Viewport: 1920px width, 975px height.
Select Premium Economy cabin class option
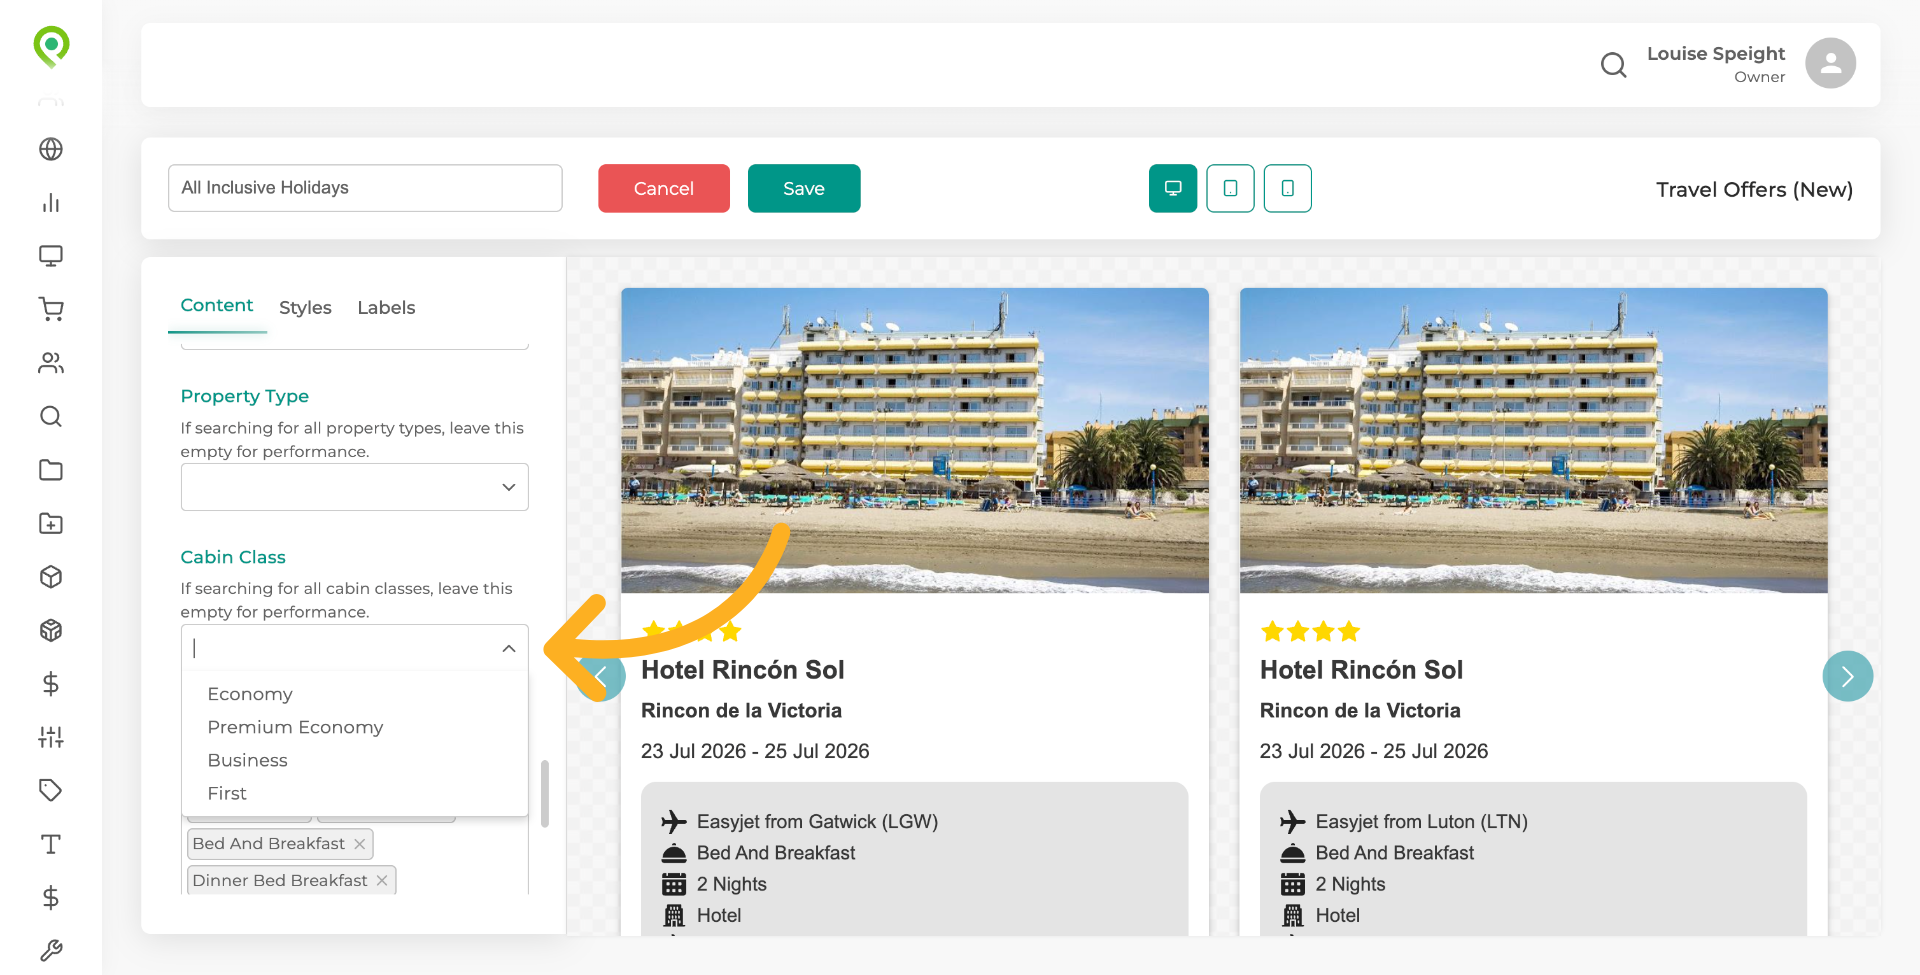[x=295, y=727]
